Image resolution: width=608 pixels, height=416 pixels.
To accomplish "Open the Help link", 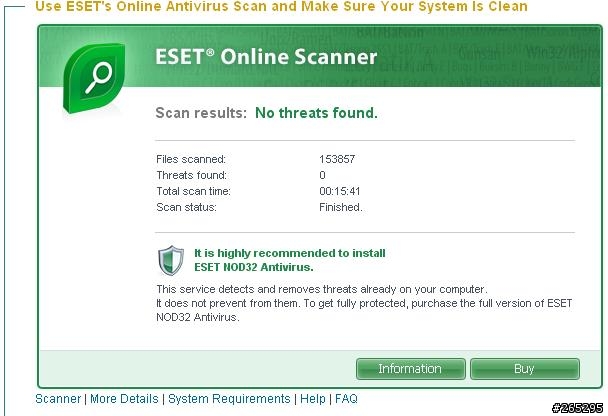I will click(x=313, y=399).
